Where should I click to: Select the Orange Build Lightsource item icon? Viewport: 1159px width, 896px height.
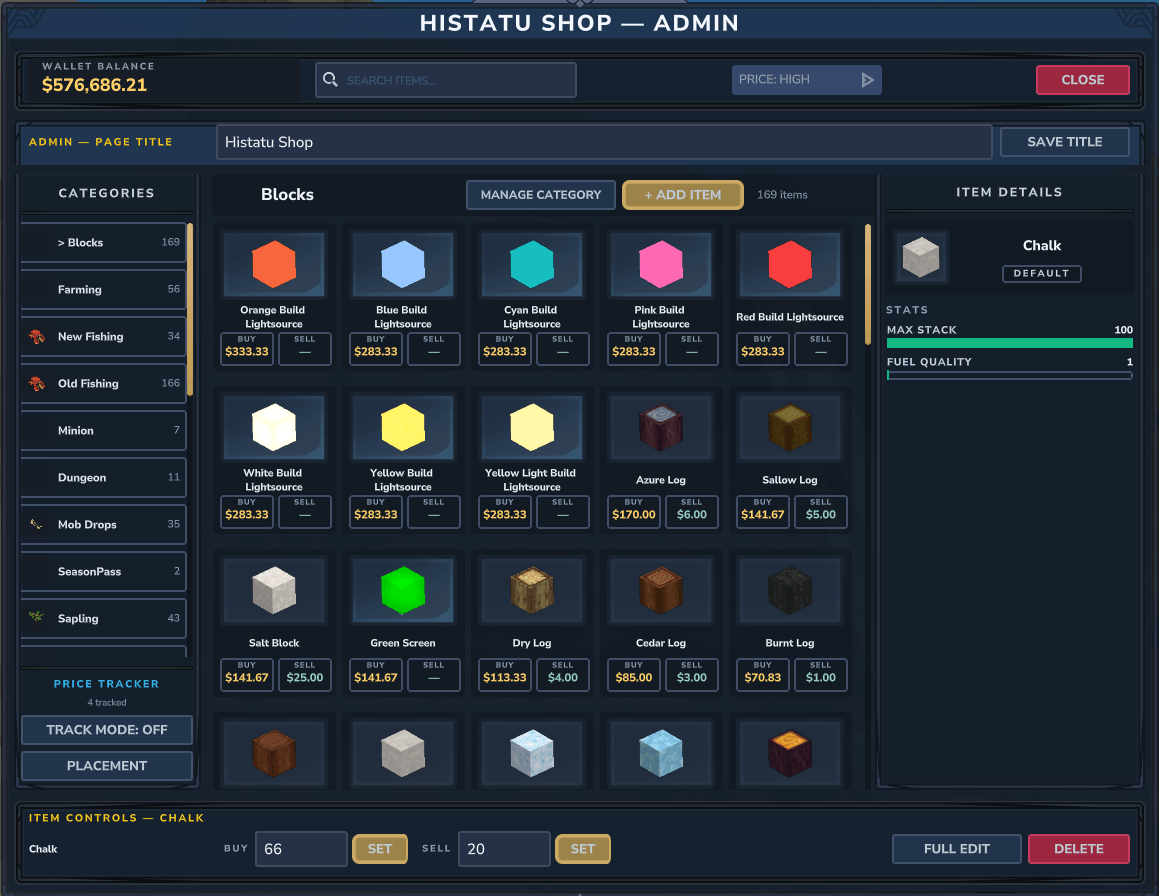274,264
